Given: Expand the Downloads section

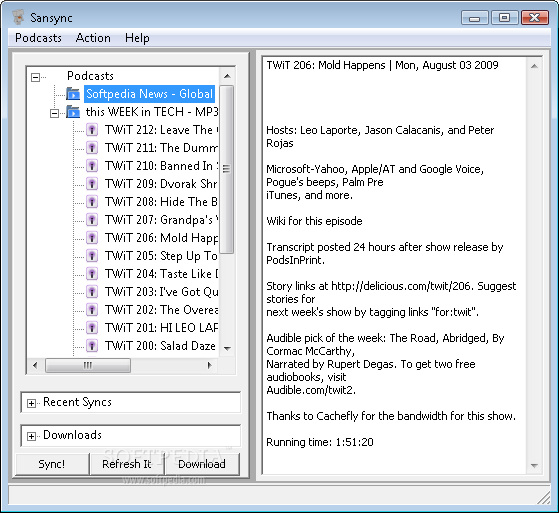Looking at the screenshot, I should pos(31,436).
